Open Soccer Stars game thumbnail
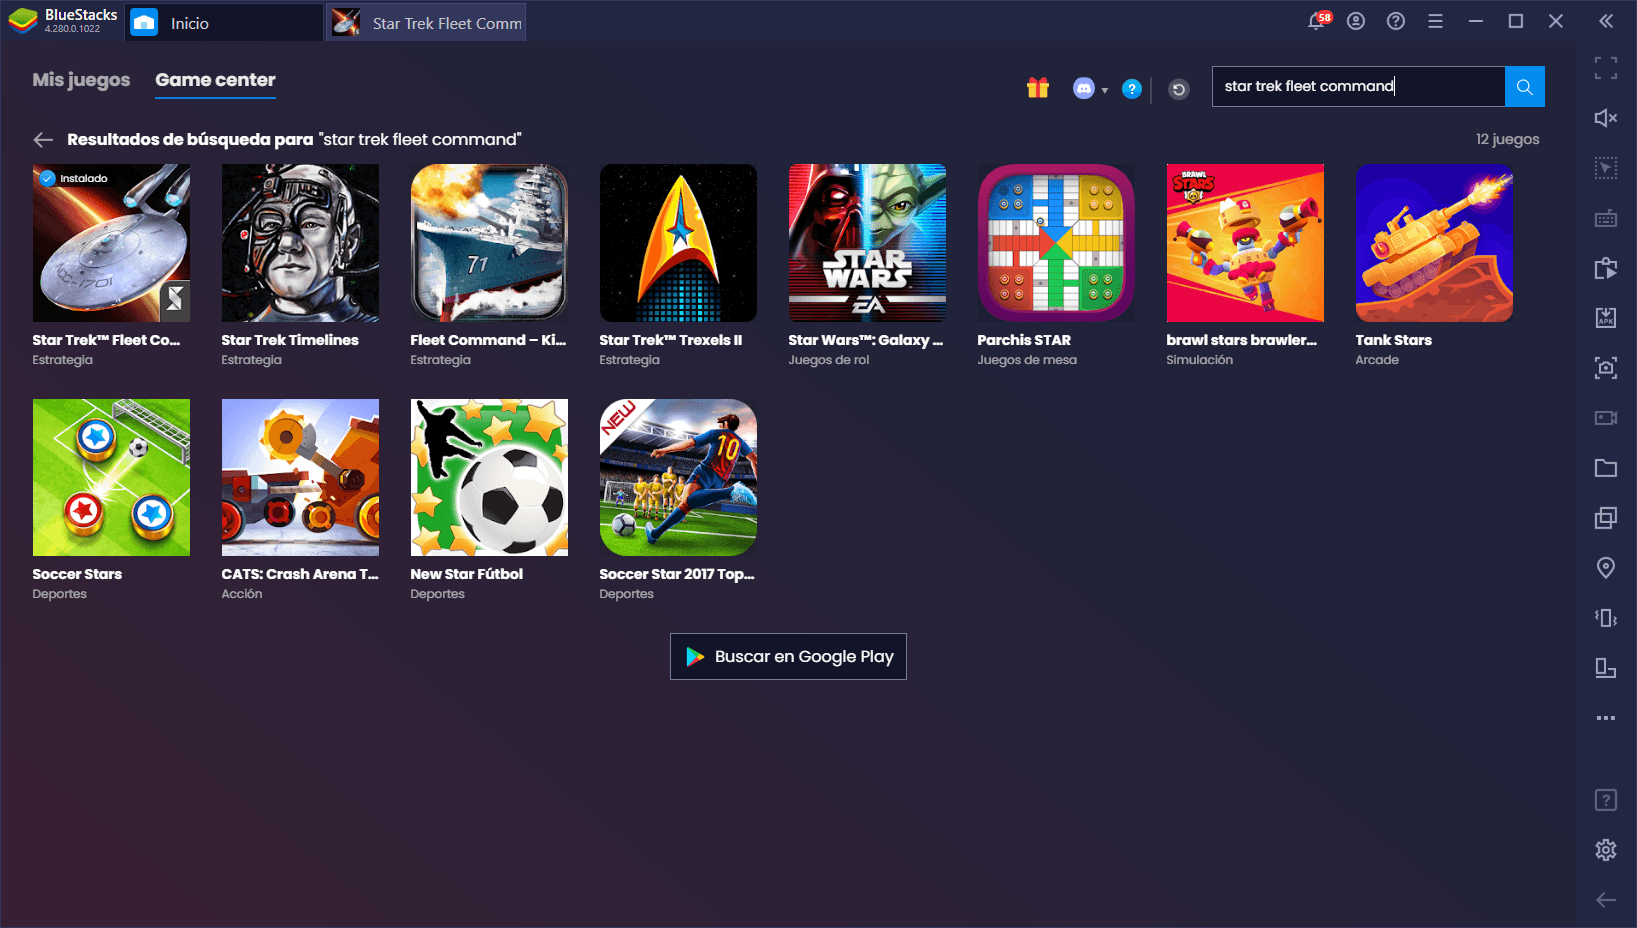This screenshot has width=1637, height=928. [111, 477]
